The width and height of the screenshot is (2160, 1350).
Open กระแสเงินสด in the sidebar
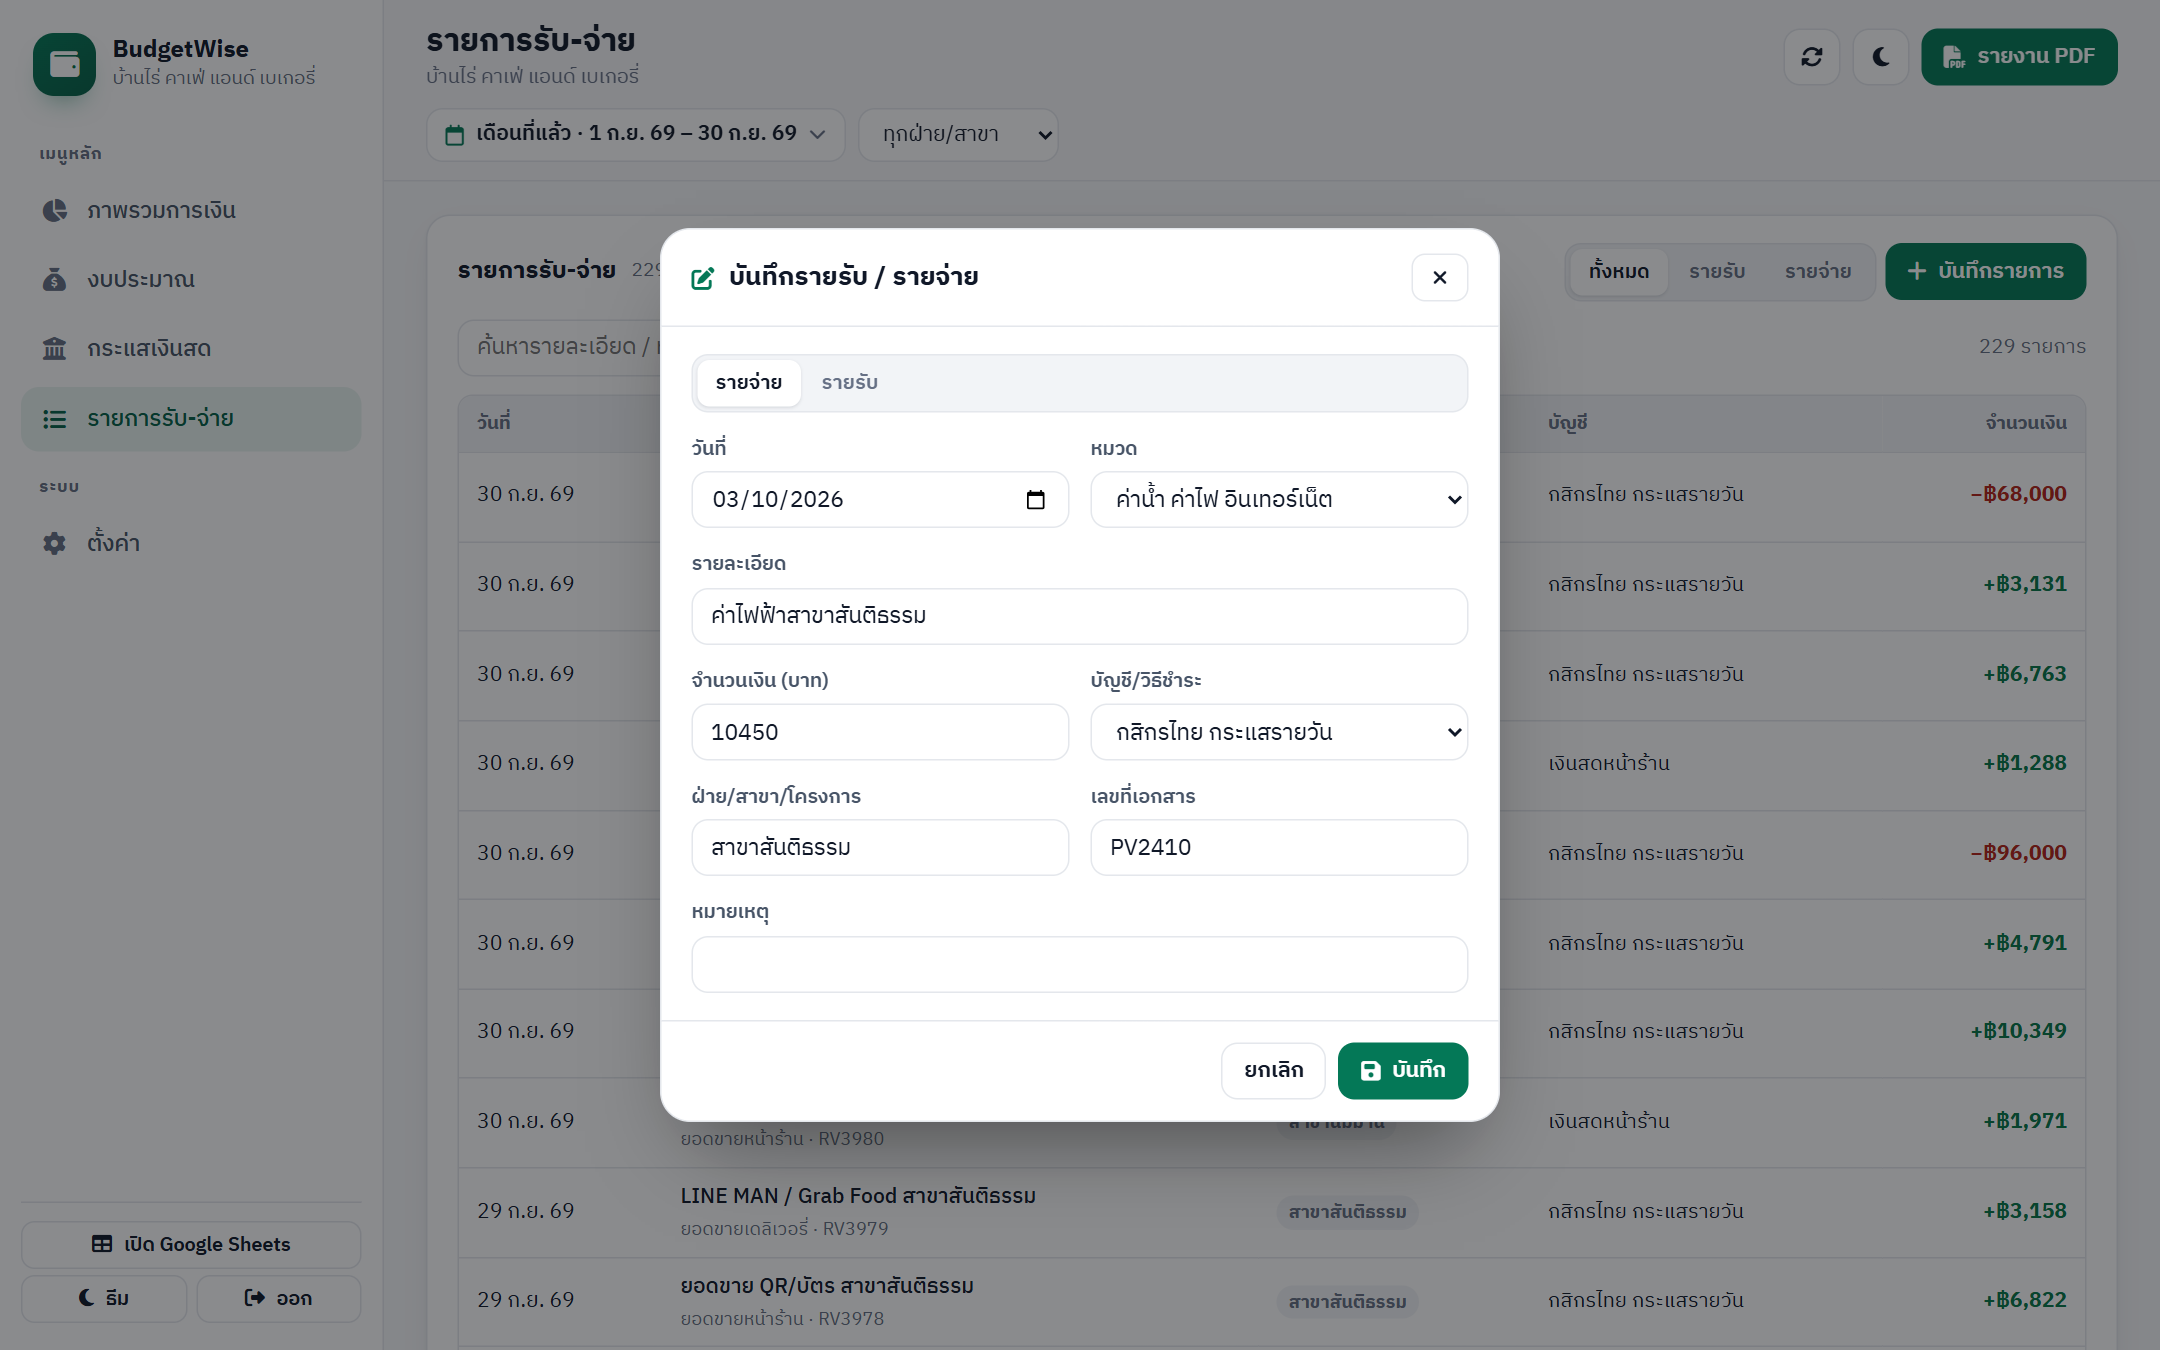[191, 348]
